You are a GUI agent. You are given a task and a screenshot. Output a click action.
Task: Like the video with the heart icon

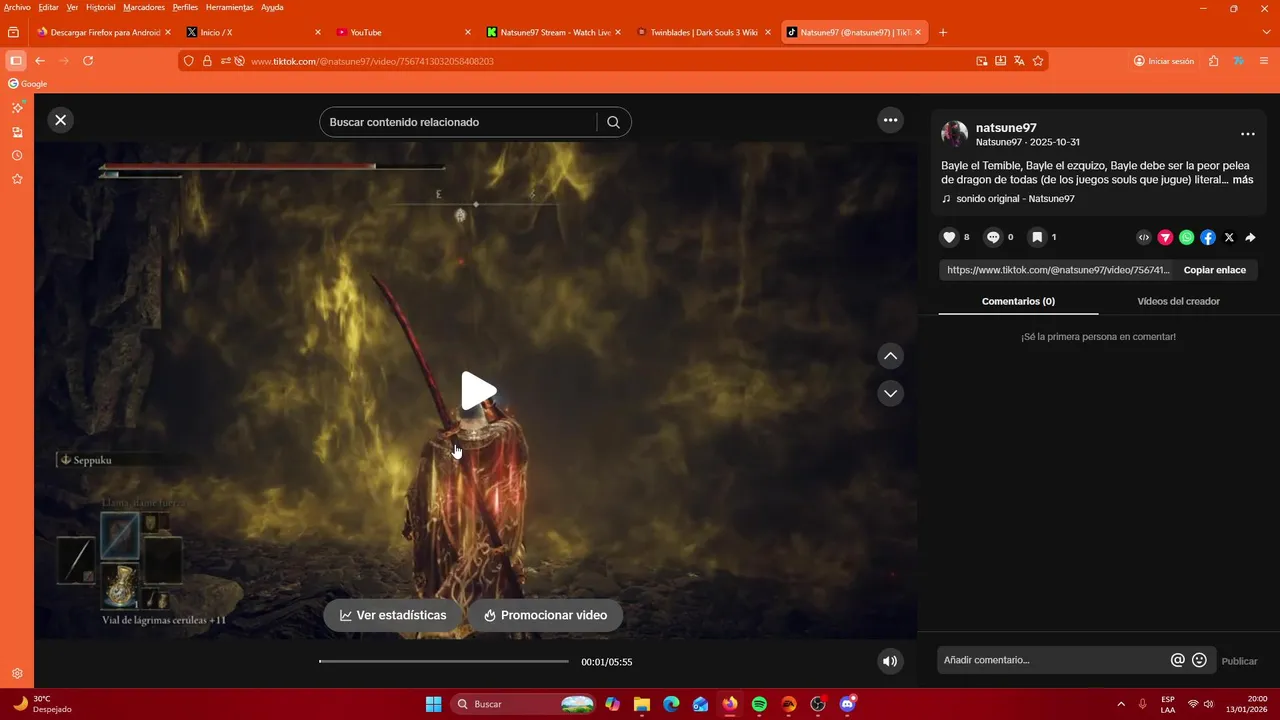coord(949,237)
